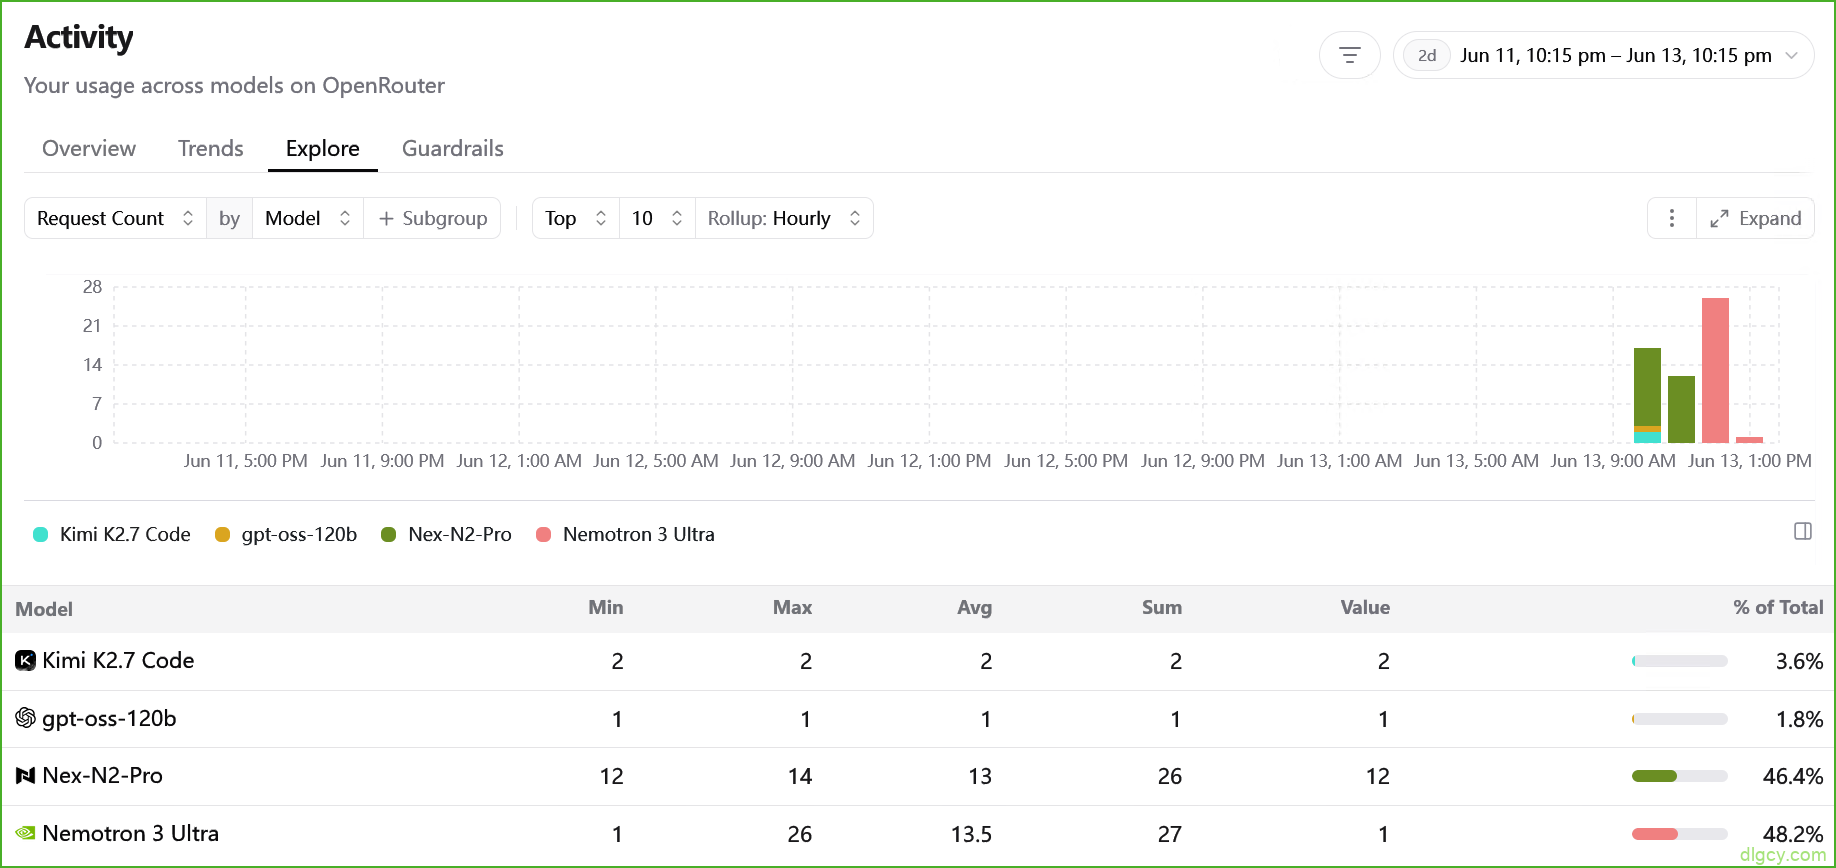Click the three-dot more options icon

coord(1671,218)
